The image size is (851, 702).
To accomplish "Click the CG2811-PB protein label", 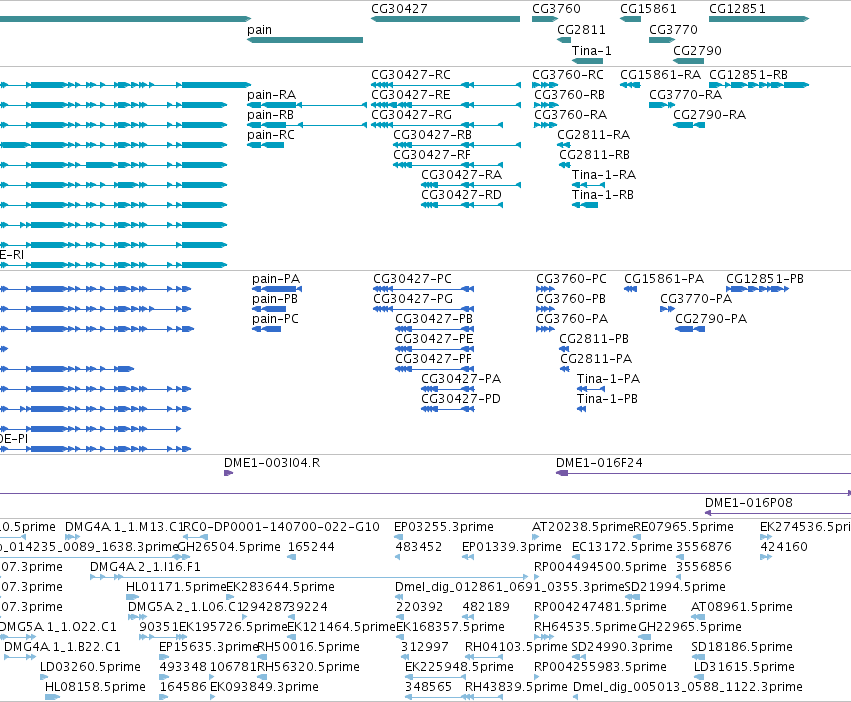I will tap(594, 339).
